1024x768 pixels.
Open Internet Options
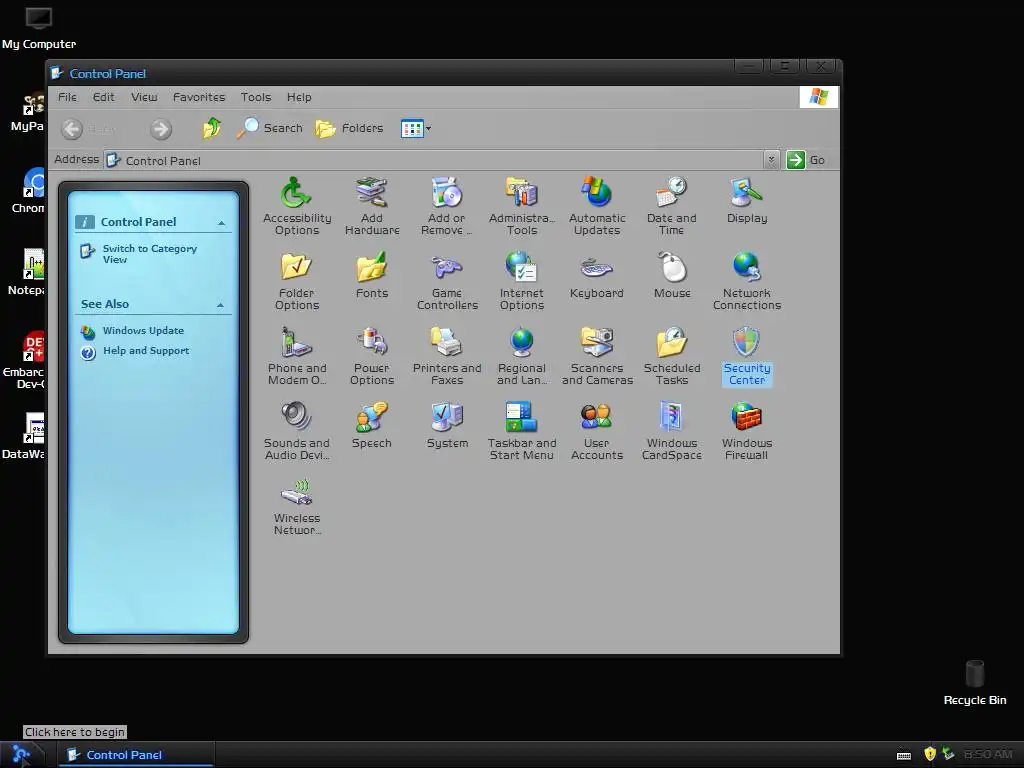(x=522, y=280)
